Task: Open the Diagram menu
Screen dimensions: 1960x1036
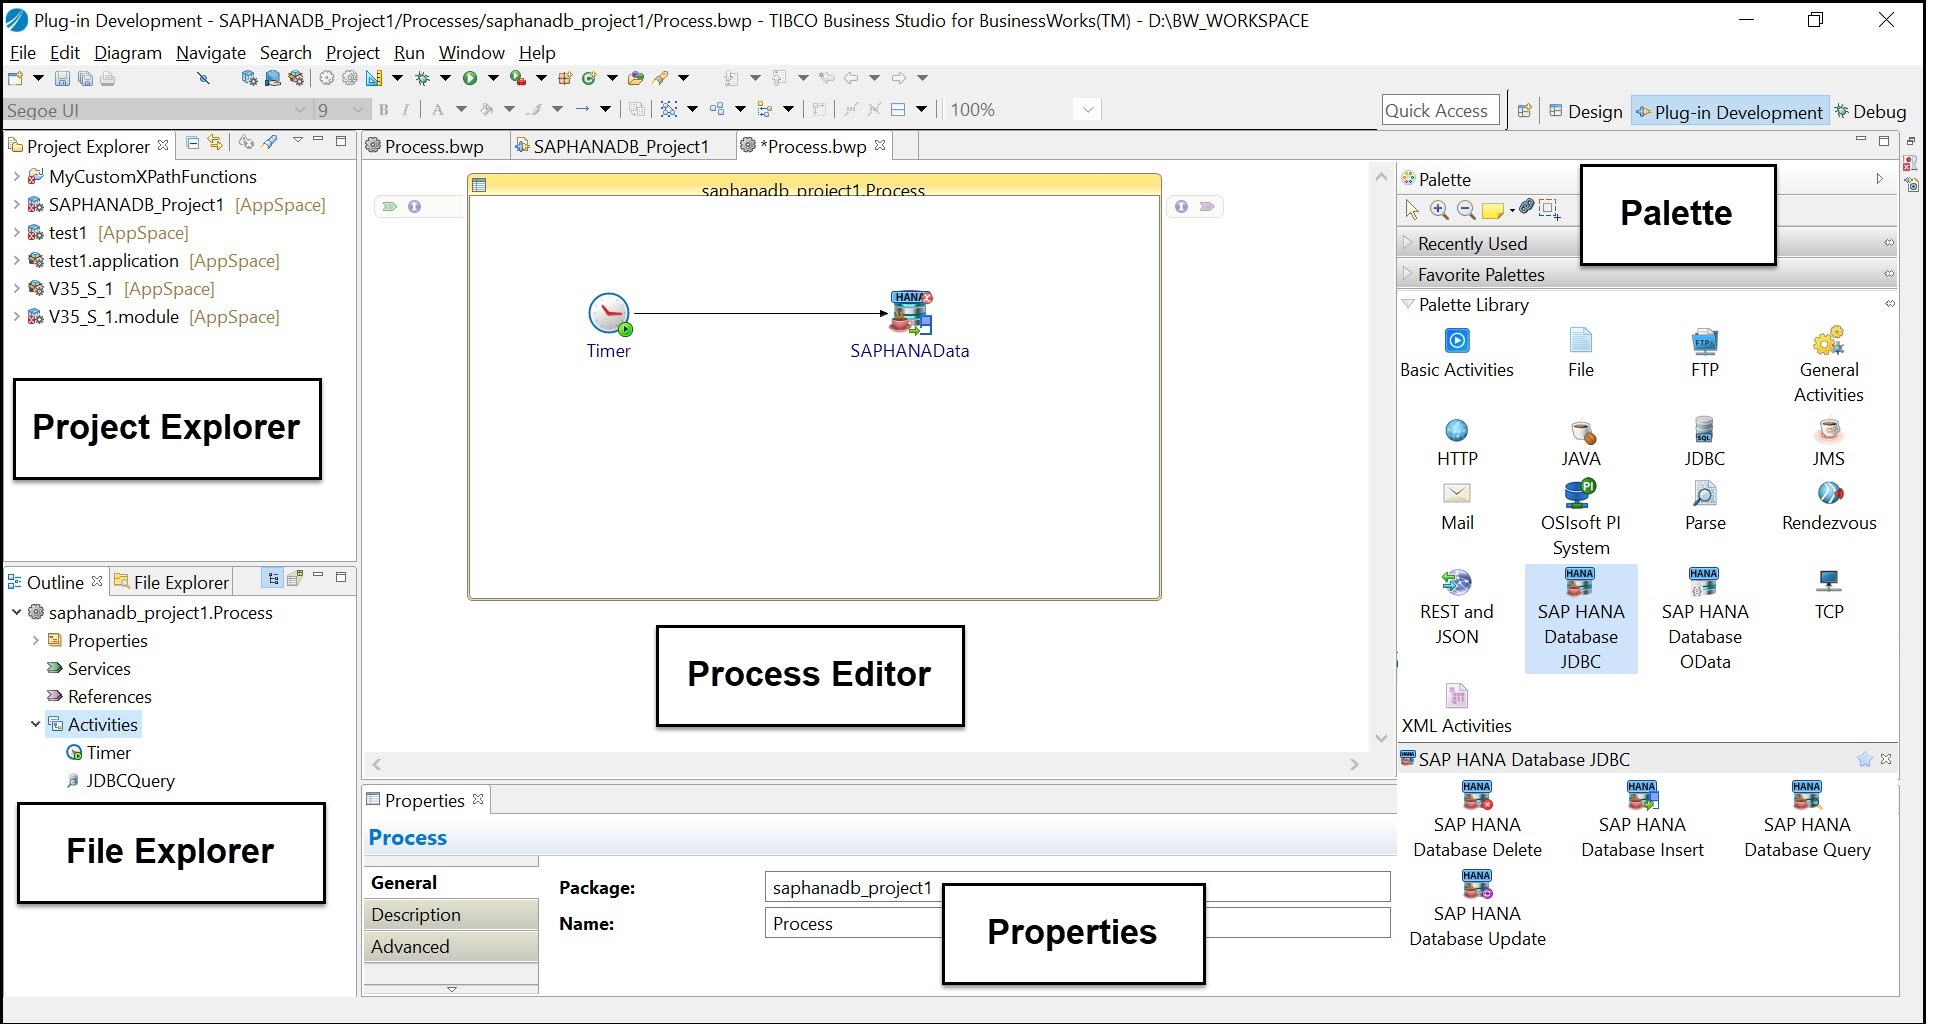Action: [128, 53]
